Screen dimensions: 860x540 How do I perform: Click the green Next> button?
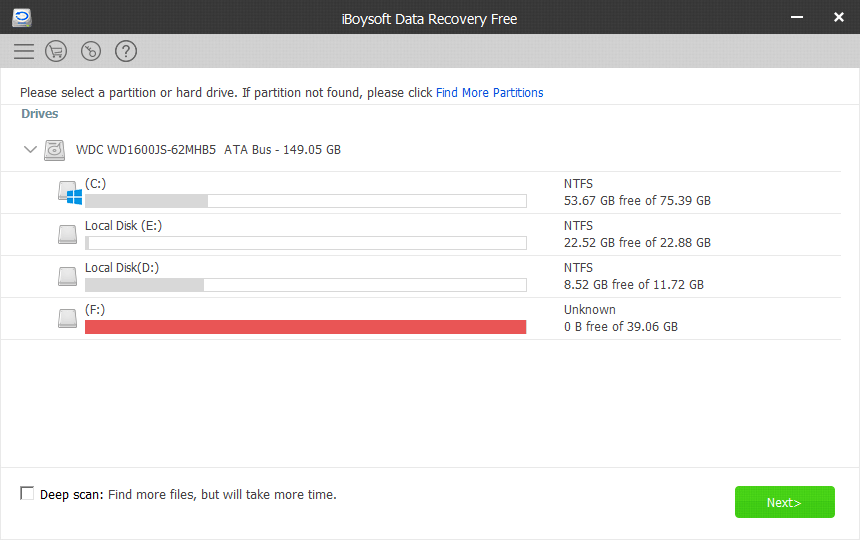(x=784, y=502)
